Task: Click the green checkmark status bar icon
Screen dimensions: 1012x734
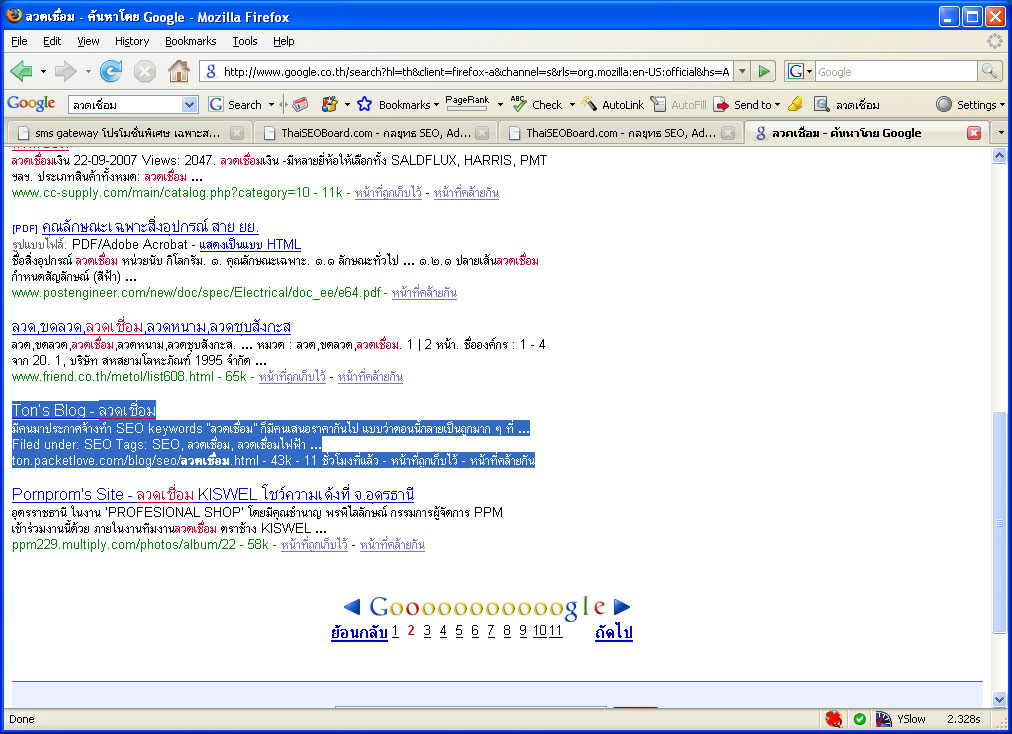Action: click(860, 719)
